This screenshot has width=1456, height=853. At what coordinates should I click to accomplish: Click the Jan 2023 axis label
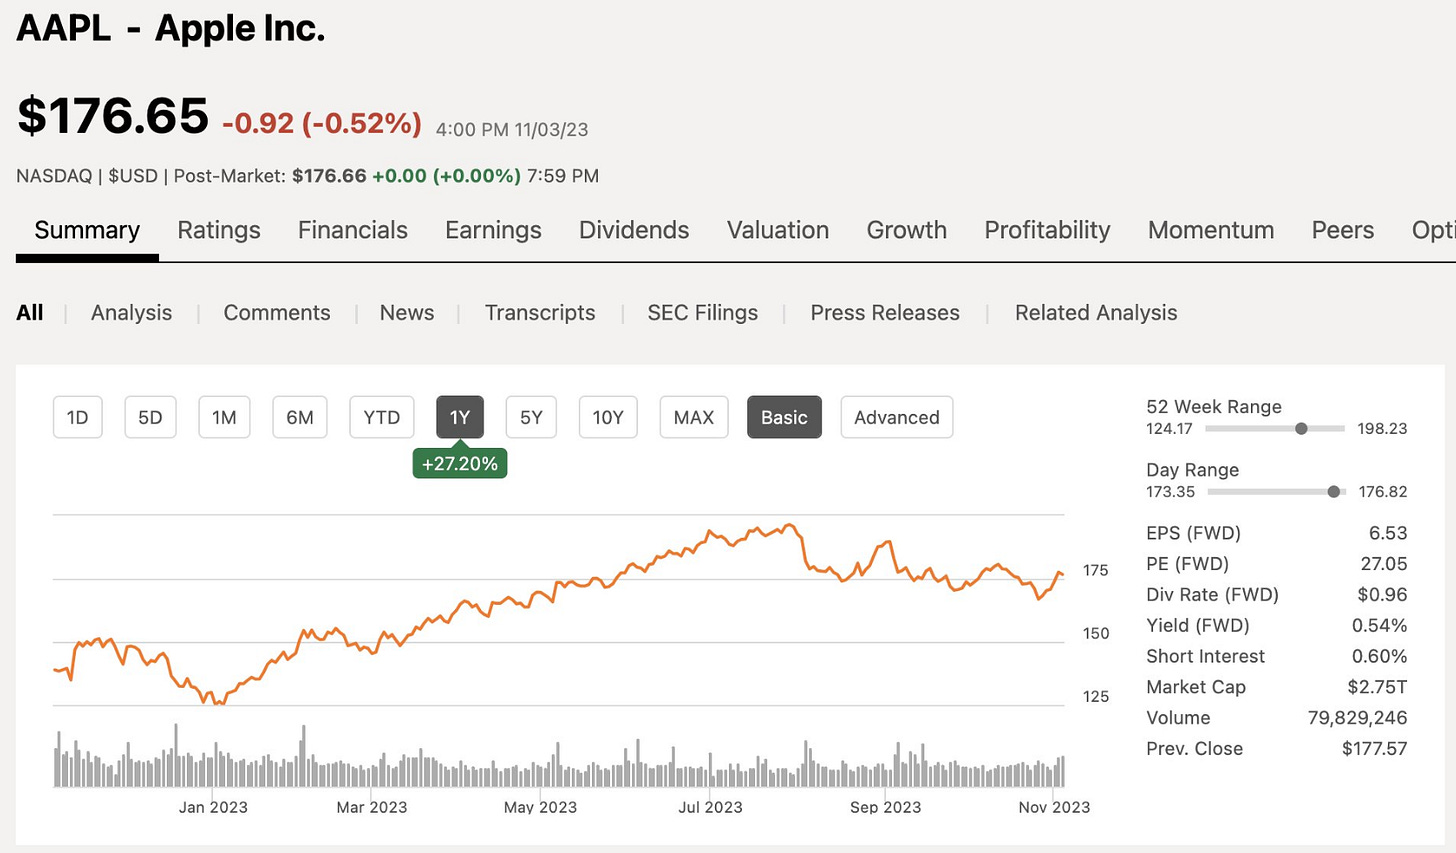click(213, 807)
